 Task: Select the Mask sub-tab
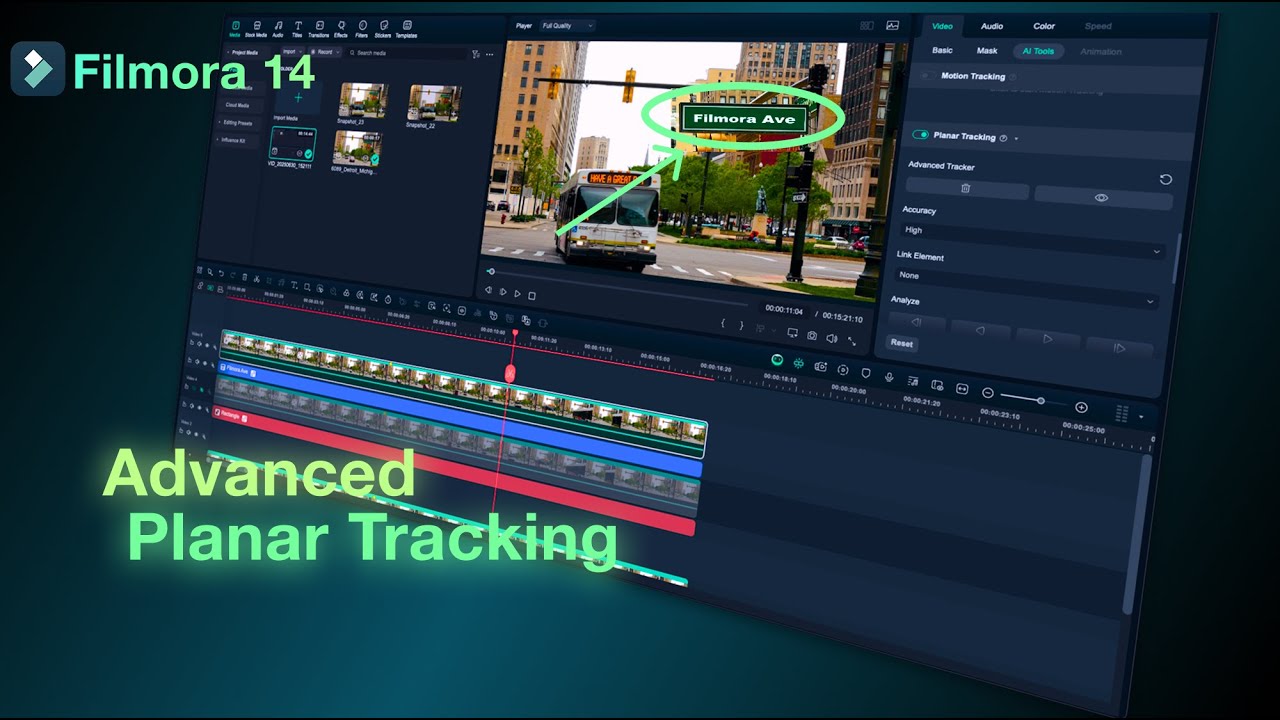coord(987,50)
